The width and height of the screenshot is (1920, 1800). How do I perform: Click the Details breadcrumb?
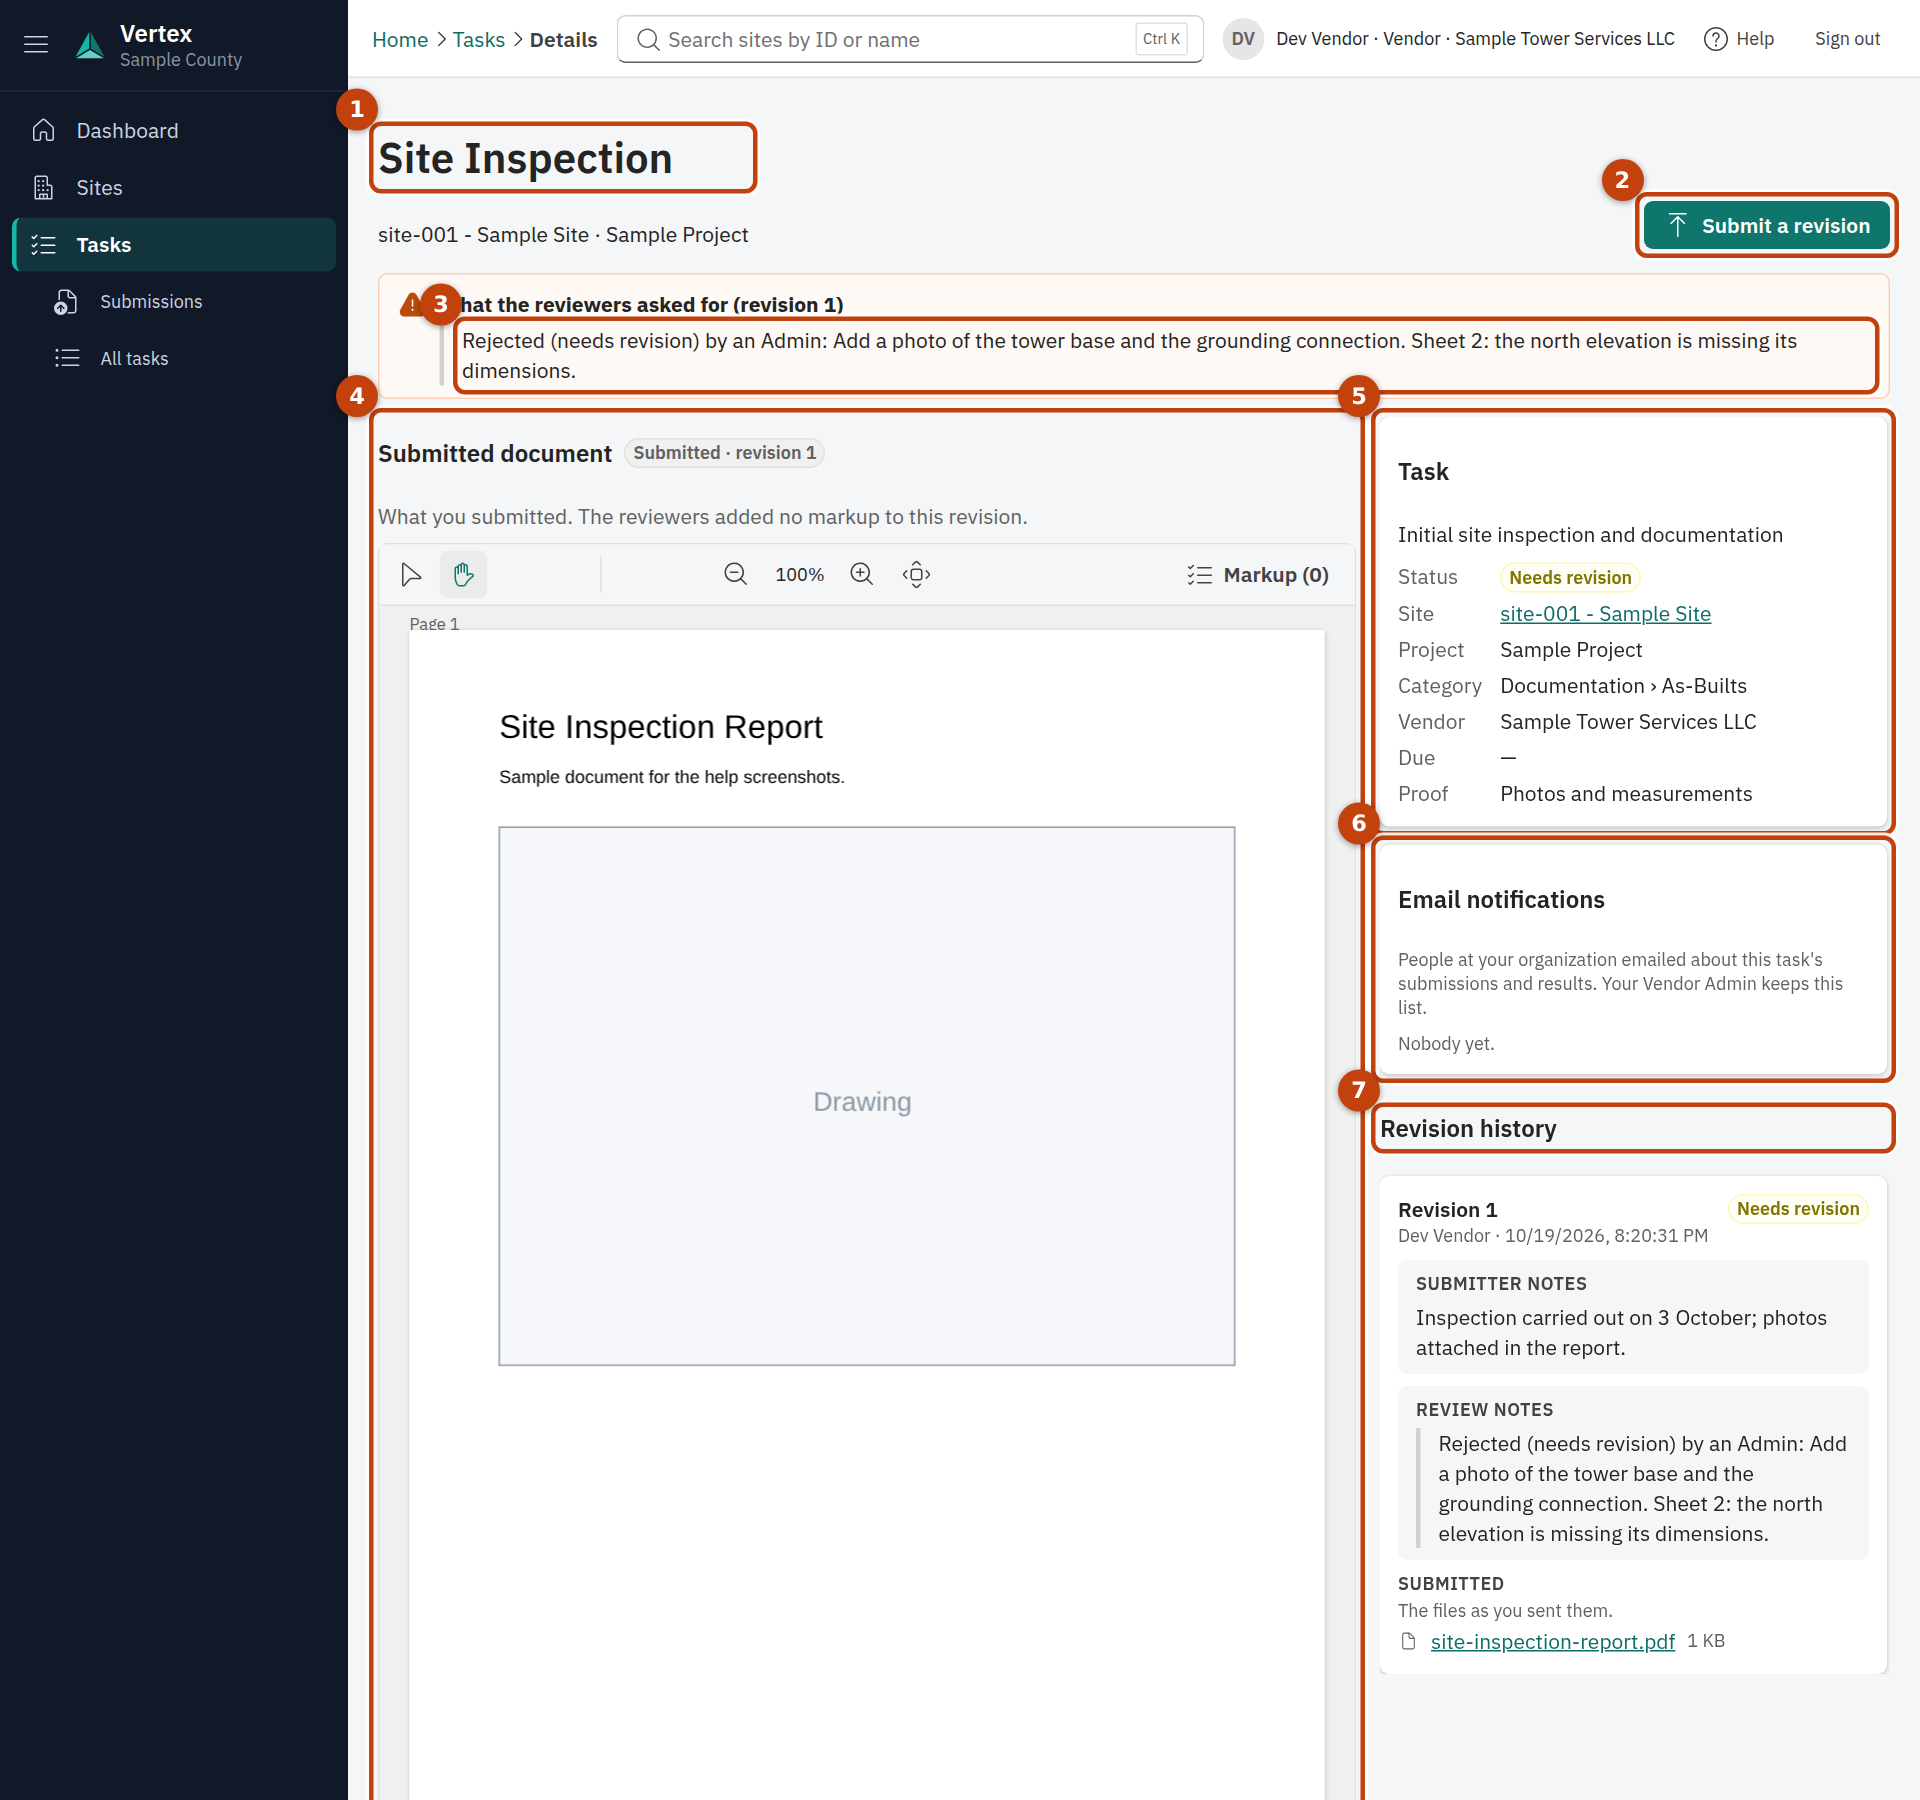tap(564, 40)
